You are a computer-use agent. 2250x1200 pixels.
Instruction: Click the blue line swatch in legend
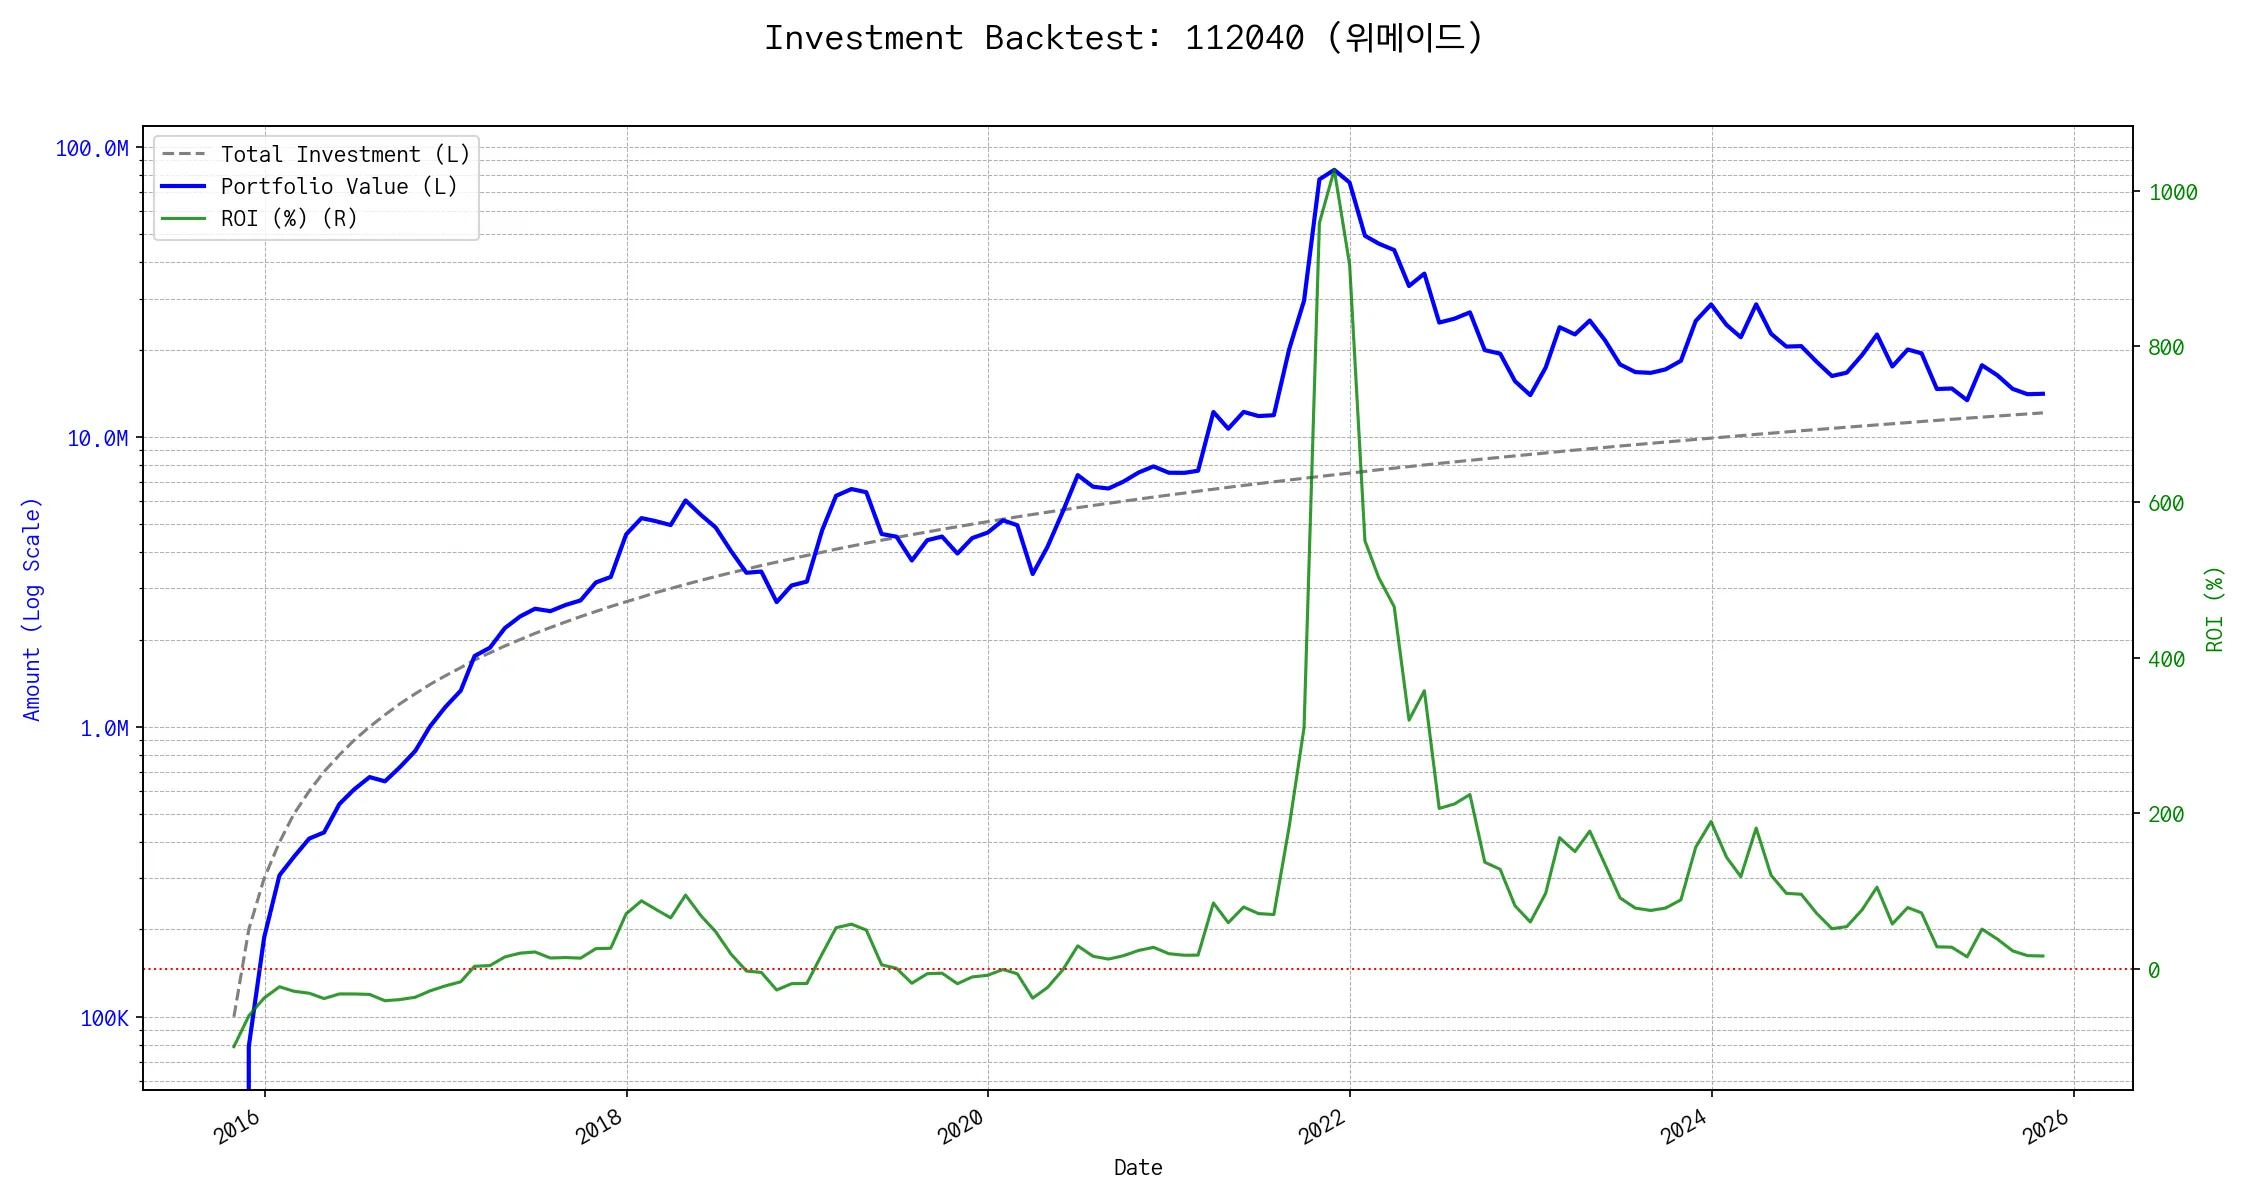184,186
